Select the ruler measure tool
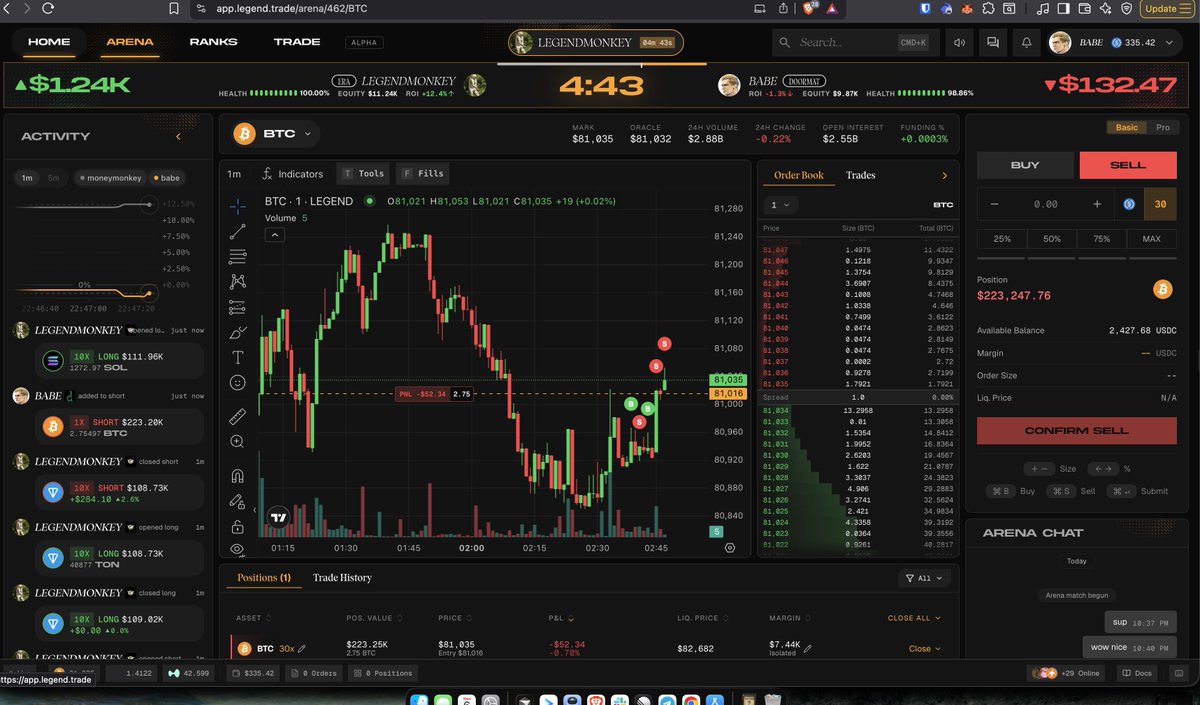Screen dimensions: 1200x705 point(237,416)
